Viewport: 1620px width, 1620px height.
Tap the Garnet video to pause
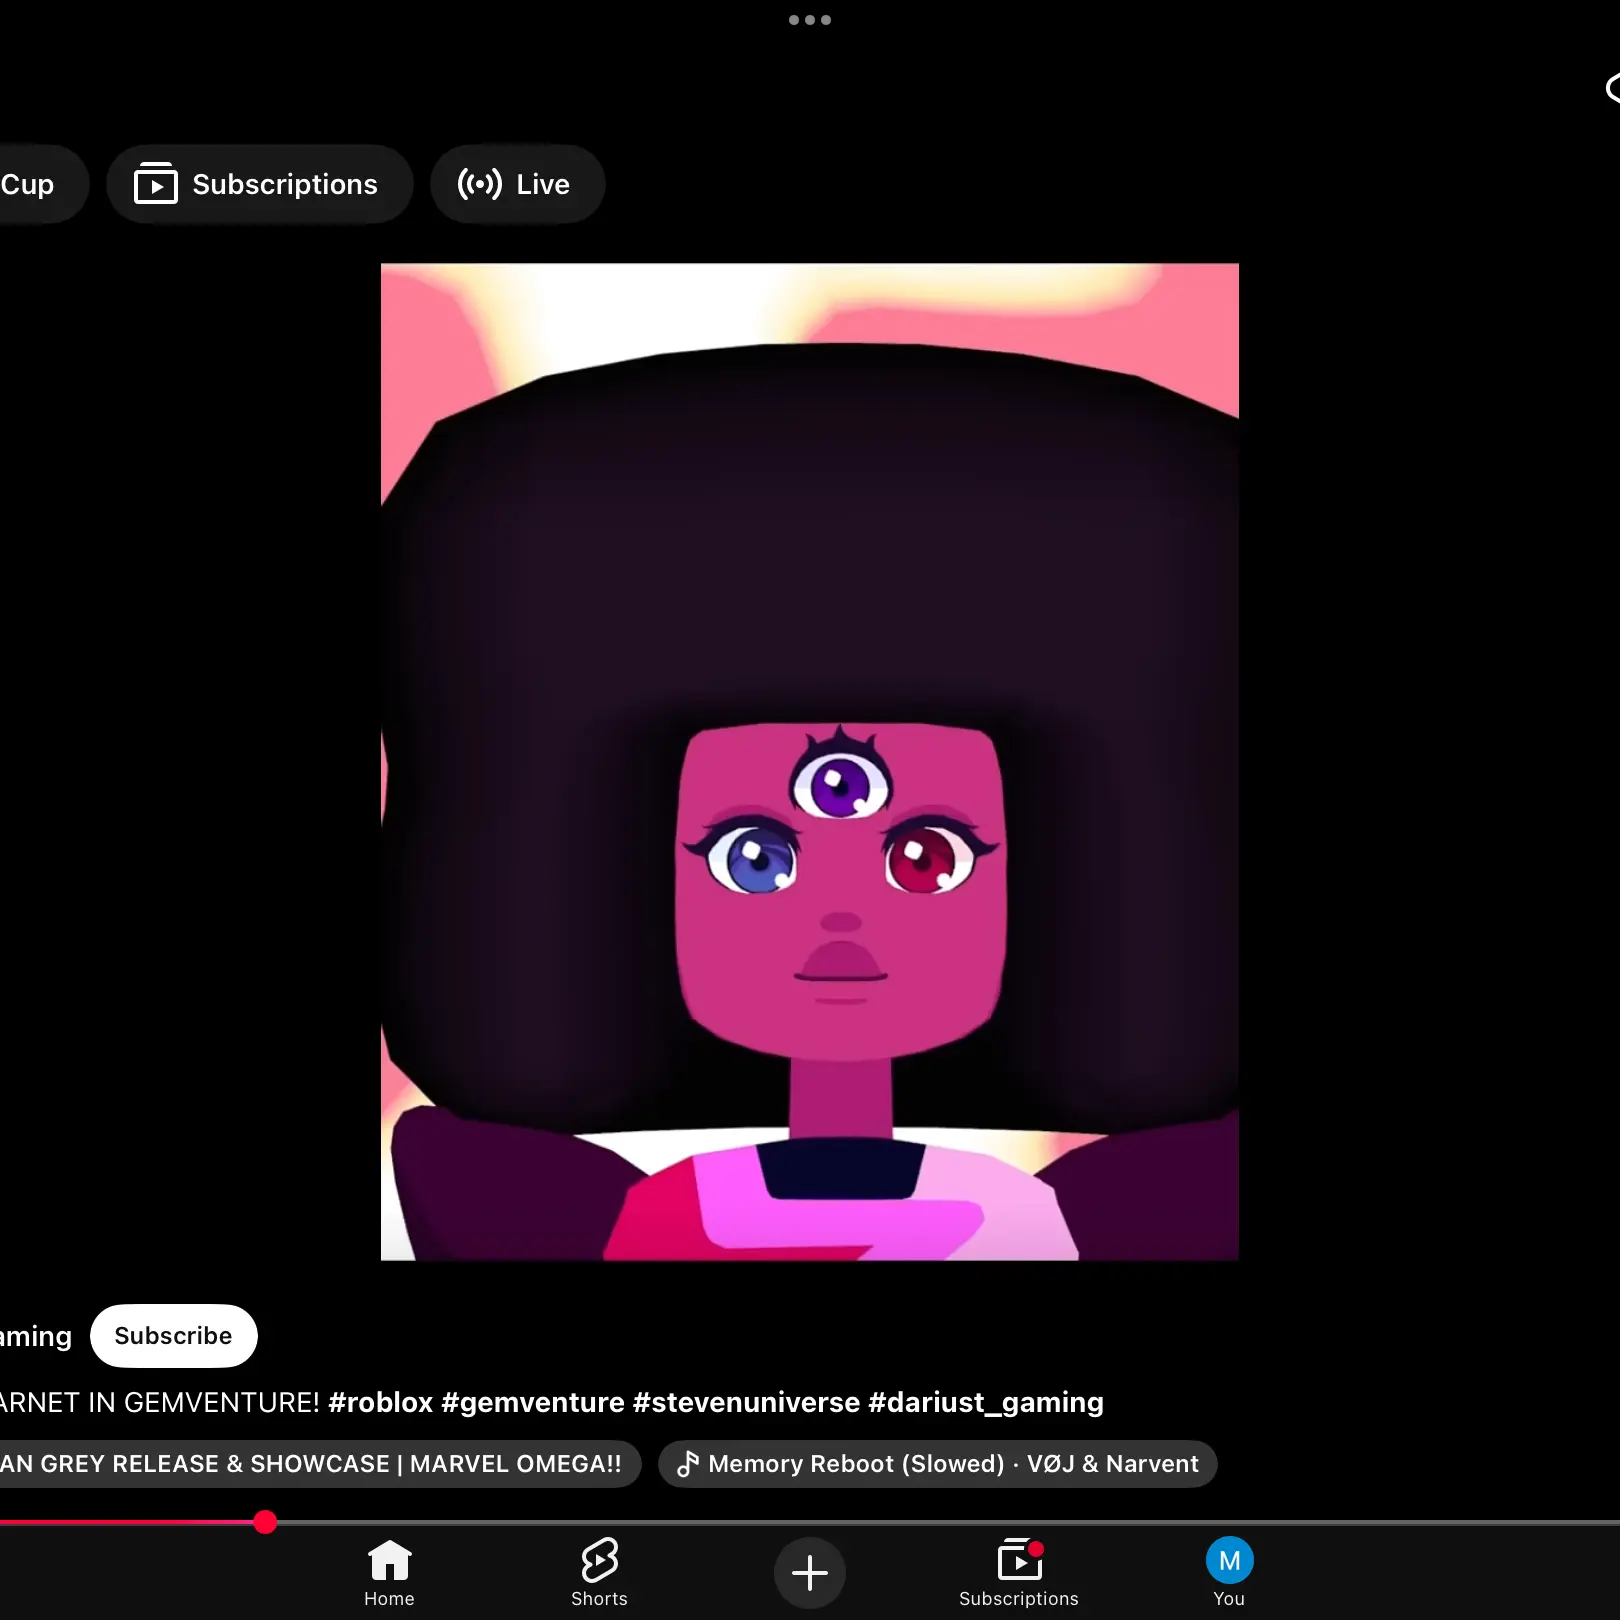point(810,762)
